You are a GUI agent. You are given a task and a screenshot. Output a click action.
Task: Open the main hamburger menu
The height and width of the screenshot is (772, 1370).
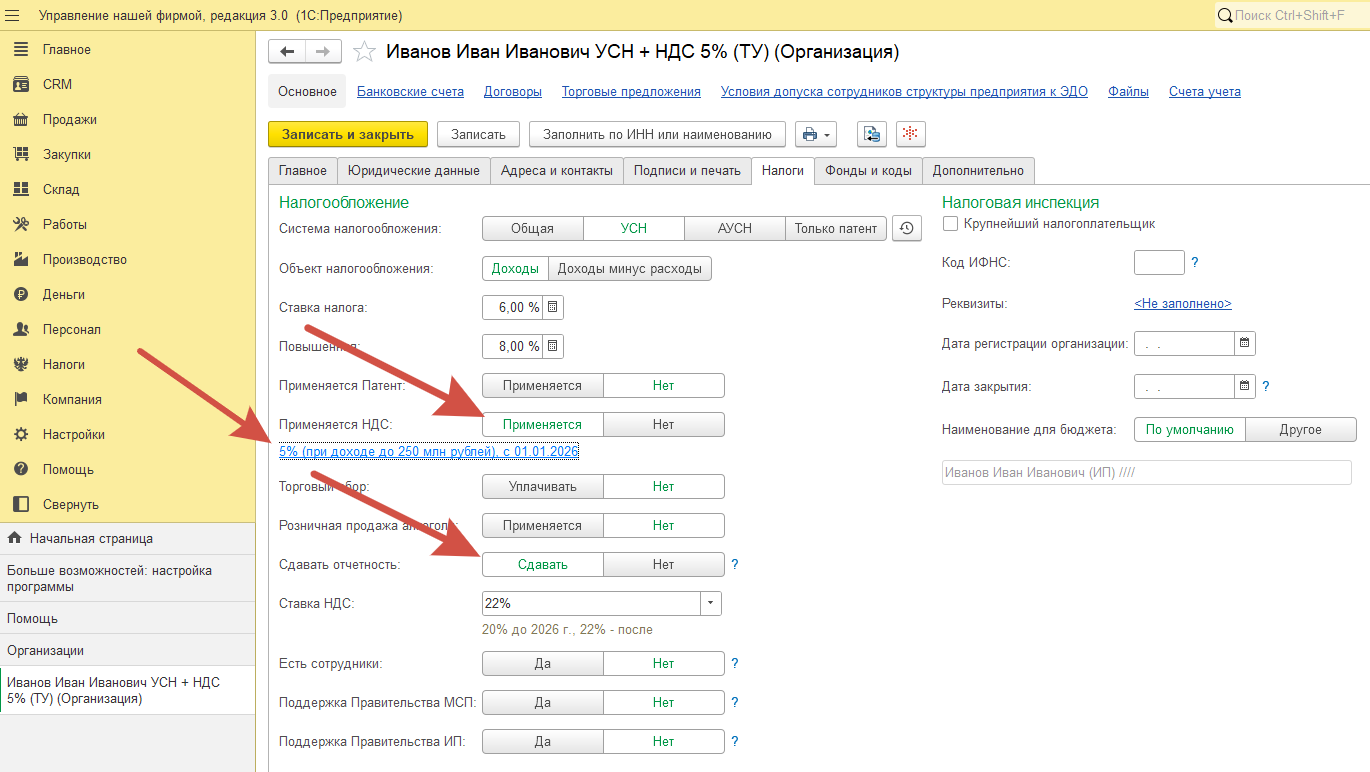[x=13, y=15]
